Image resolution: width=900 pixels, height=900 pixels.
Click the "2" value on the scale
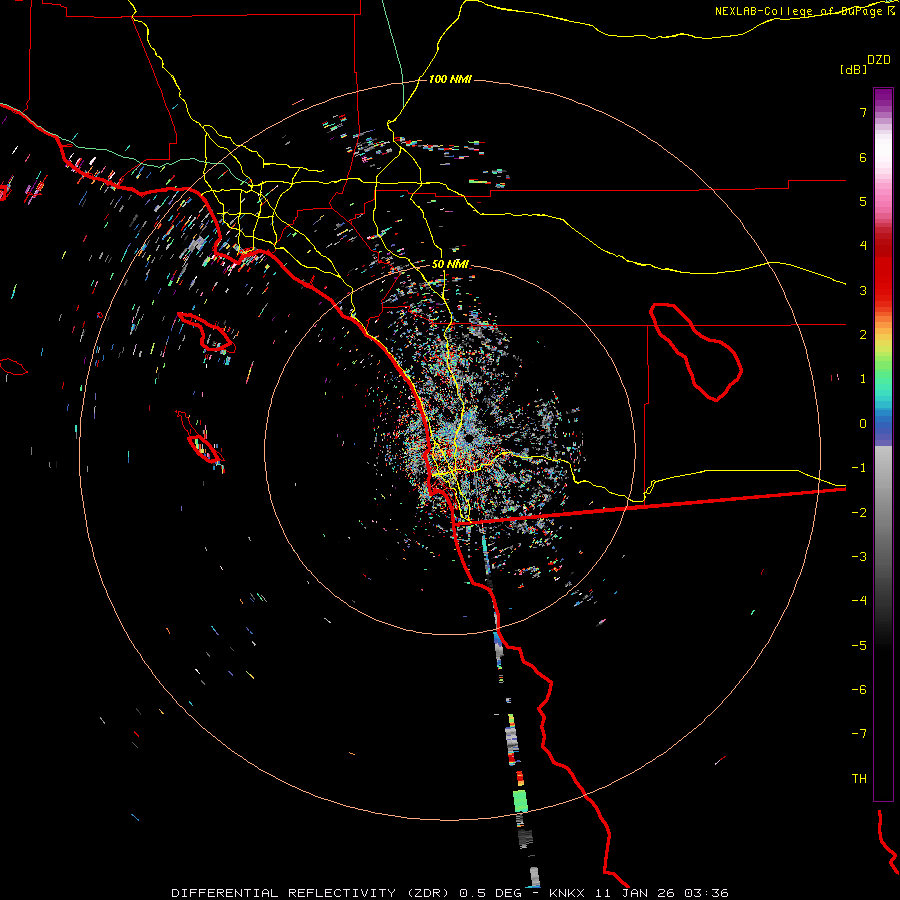coord(863,335)
